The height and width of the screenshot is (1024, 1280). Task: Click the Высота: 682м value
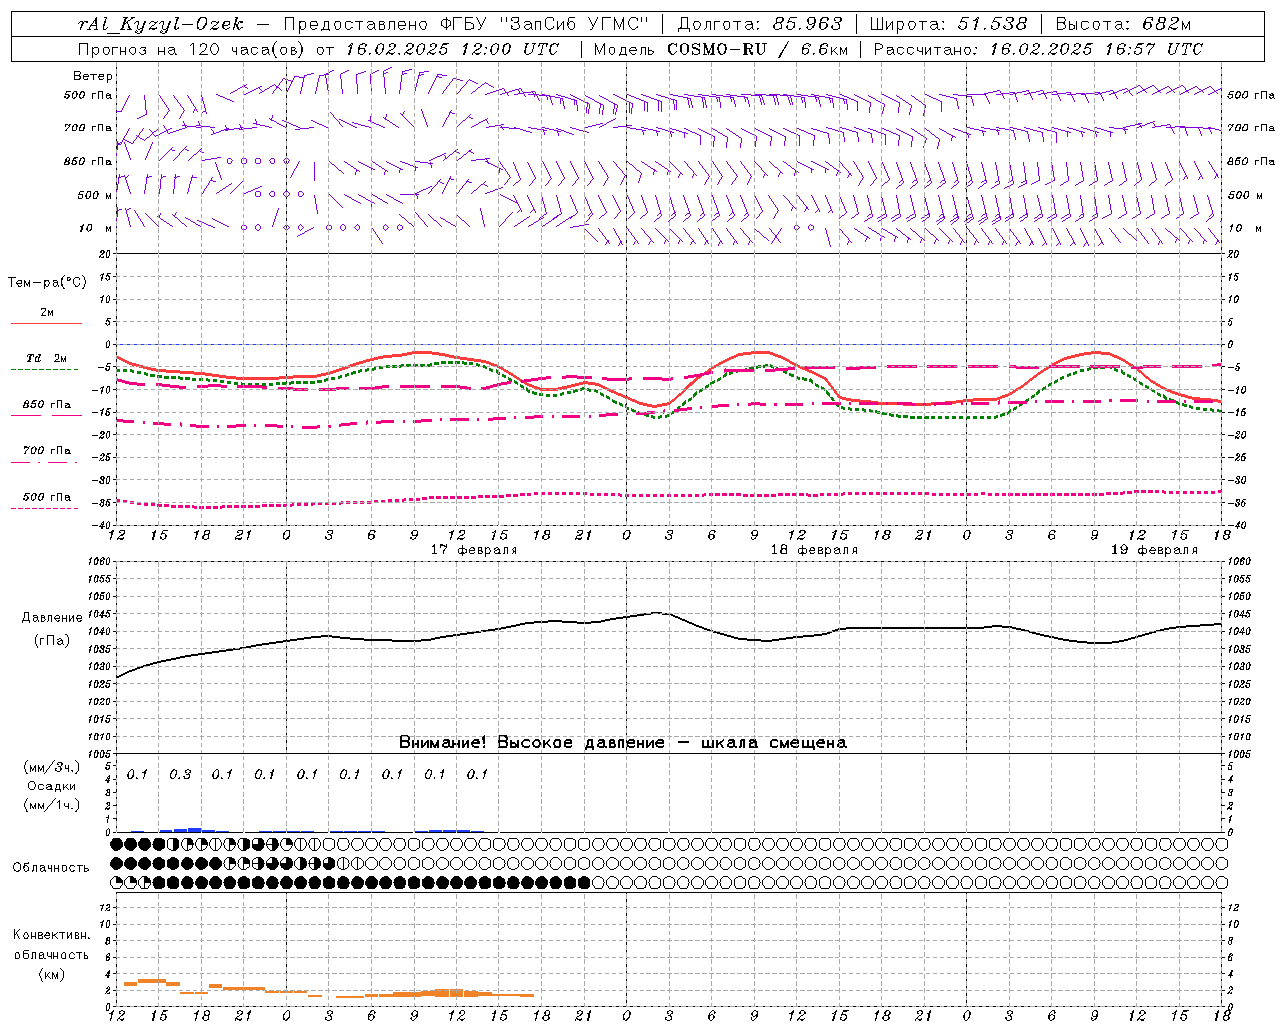pyautogui.click(x=1123, y=24)
